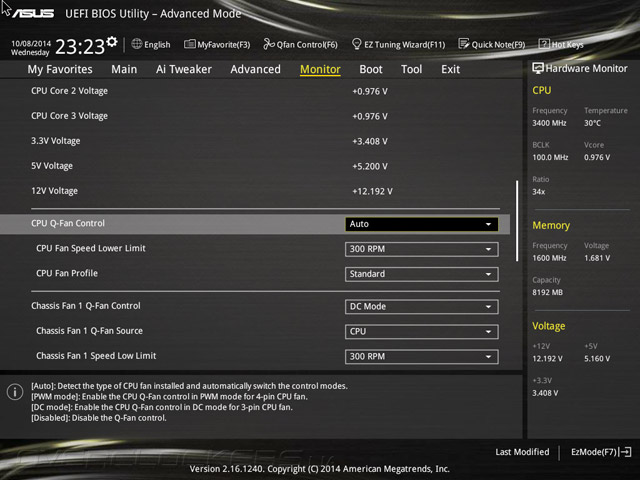Click the 5.160 V reading in sidebar
Image resolution: width=640 pixels, height=480 pixels.
(597, 358)
